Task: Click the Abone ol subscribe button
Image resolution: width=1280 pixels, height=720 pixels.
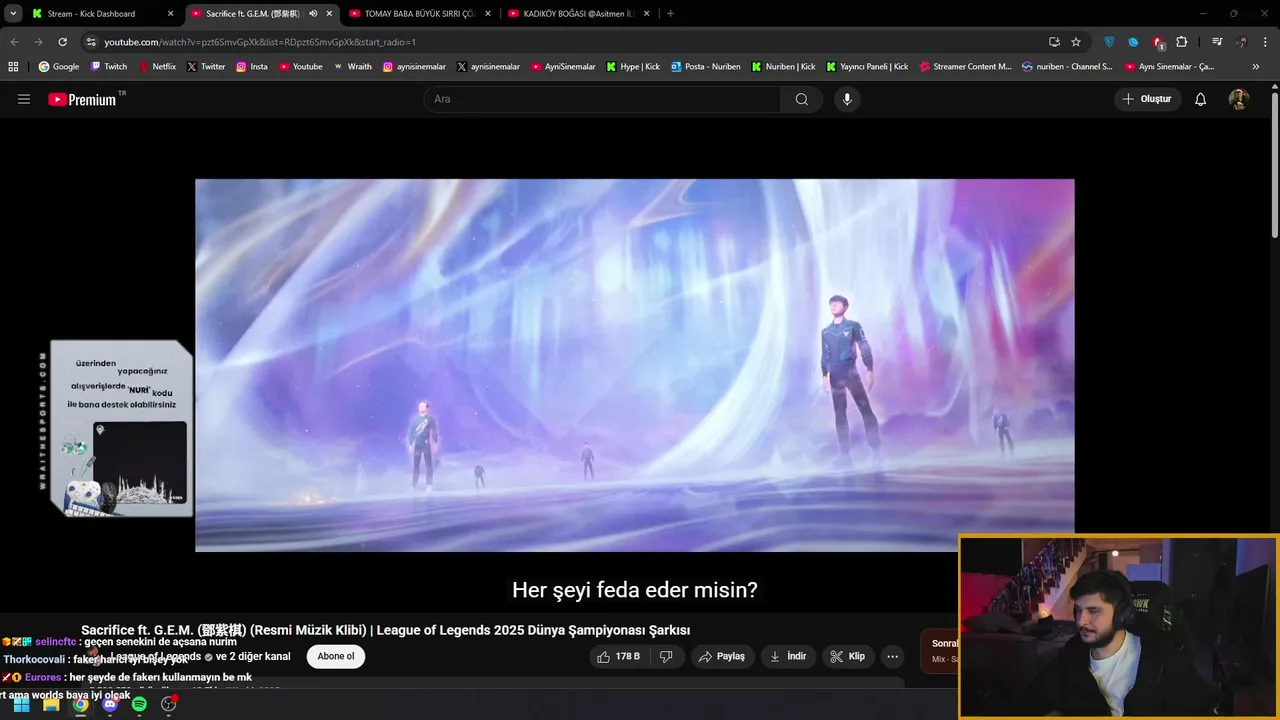Action: pyautogui.click(x=336, y=656)
